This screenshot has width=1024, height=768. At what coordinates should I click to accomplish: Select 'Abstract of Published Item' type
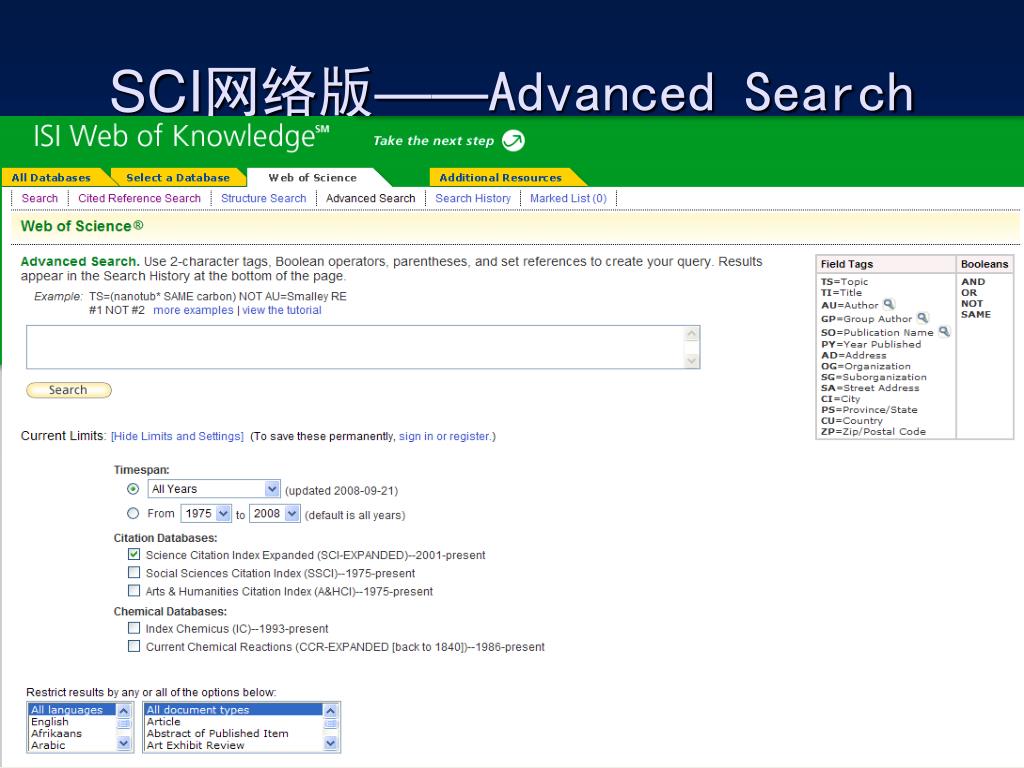tap(217, 733)
